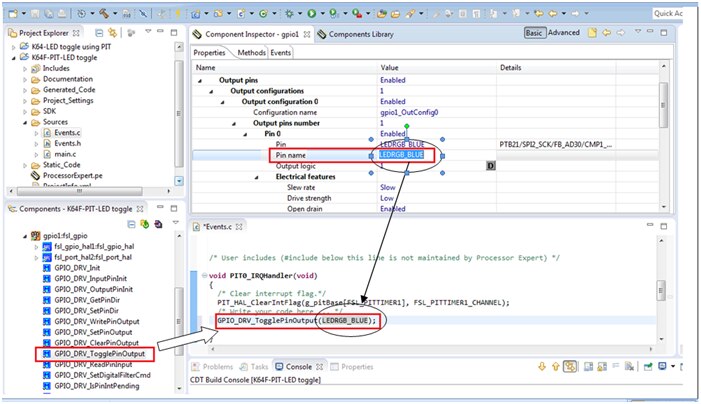Click the Components view green generate icon
This screenshot has width=701, height=404.
(x=144, y=224)
